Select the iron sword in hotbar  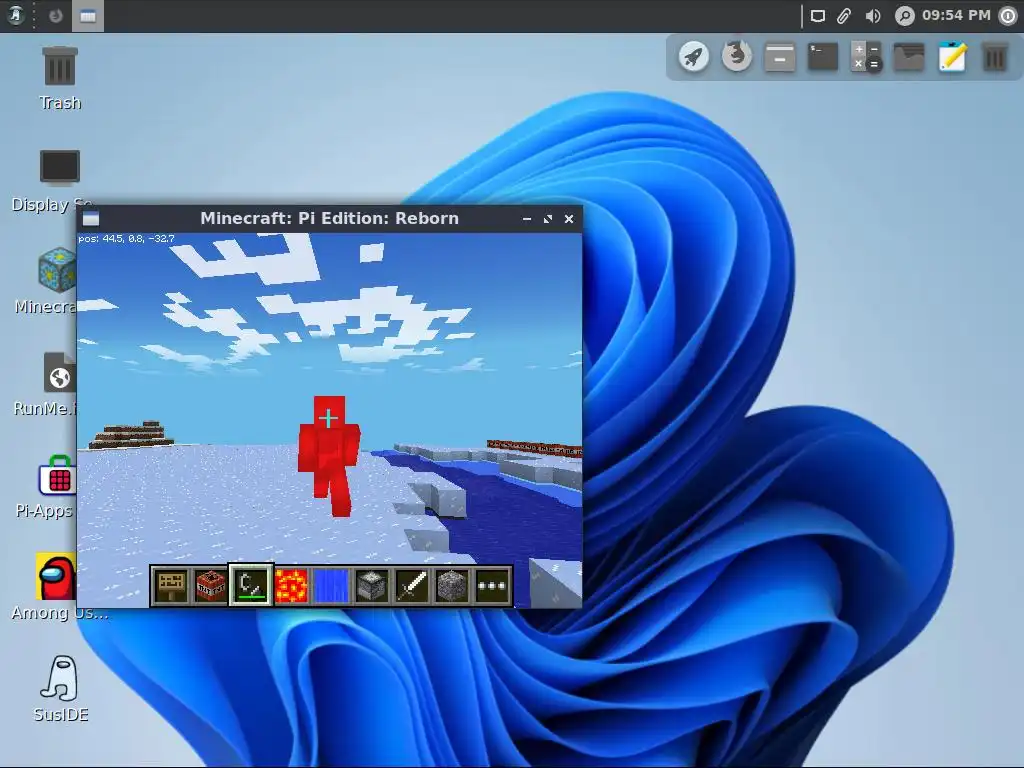pyautogui.click(x=412, y=585)
